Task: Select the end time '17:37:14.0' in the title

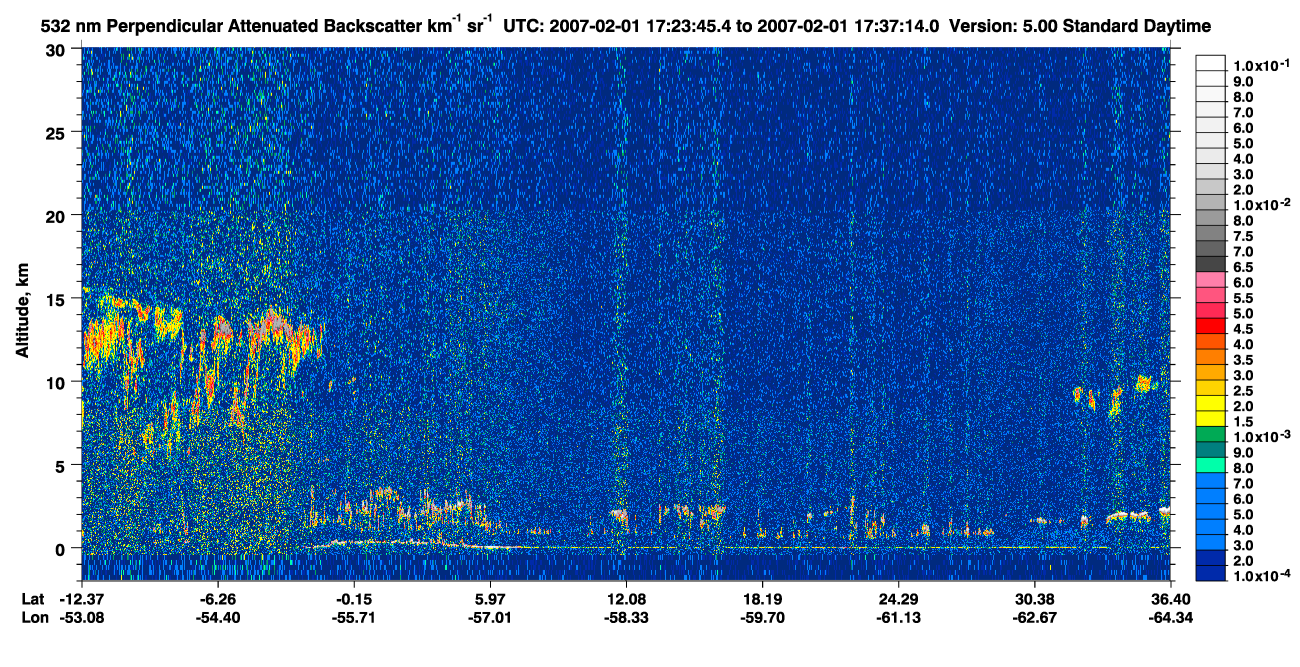Action: [898, 24]
